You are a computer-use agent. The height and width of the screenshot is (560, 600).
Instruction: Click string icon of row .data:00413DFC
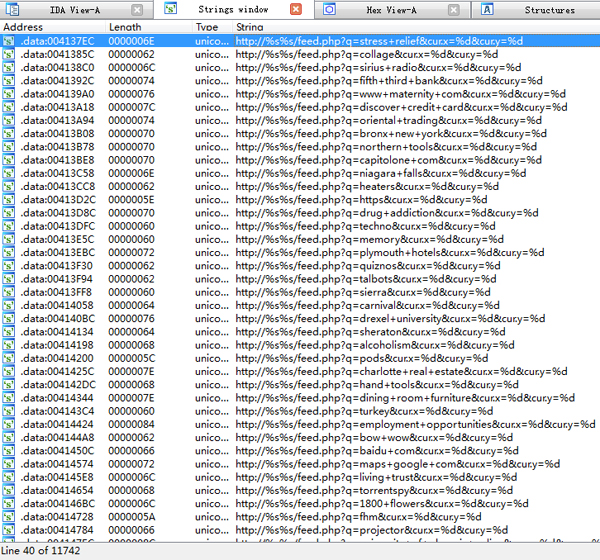[x=9, y=226]
